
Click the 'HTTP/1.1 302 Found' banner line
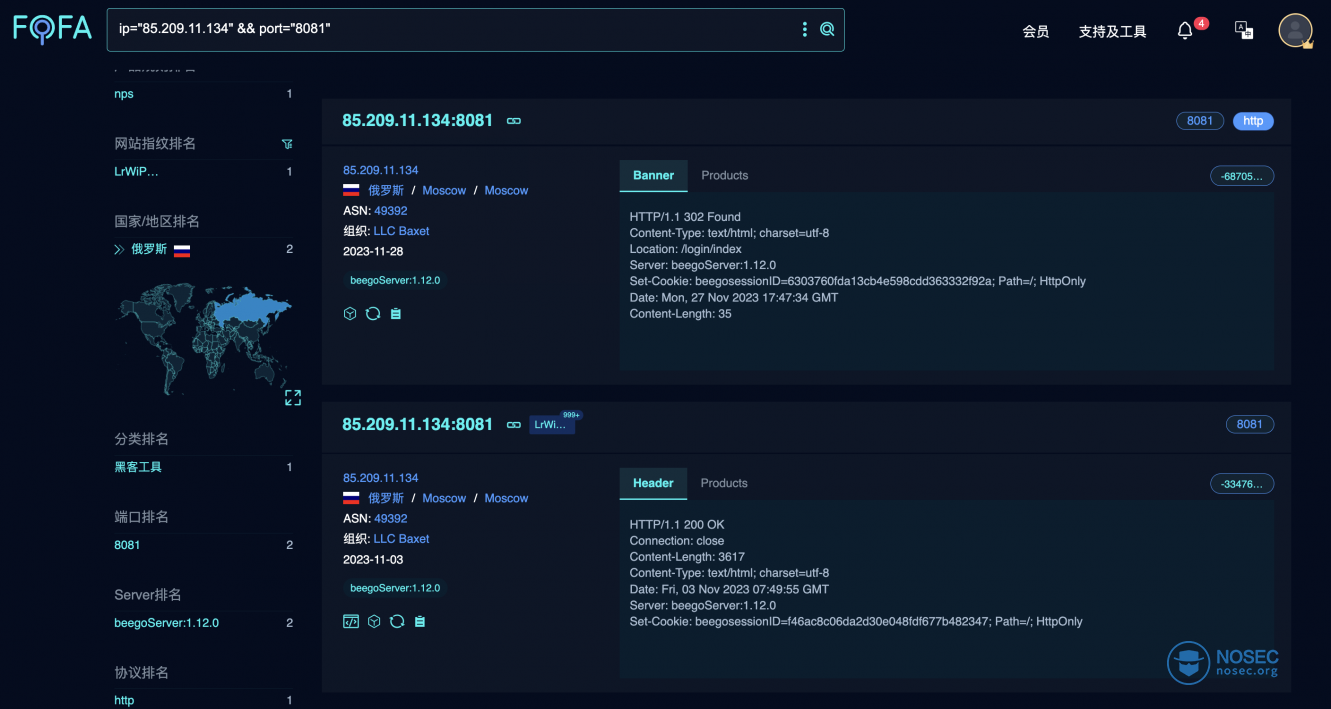coord(685,217)
